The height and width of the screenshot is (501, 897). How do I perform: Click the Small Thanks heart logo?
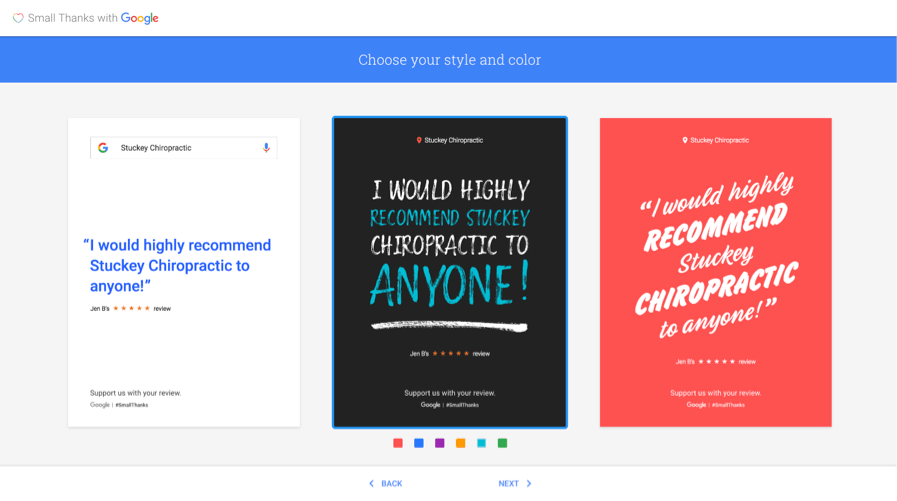pos(18,18)
